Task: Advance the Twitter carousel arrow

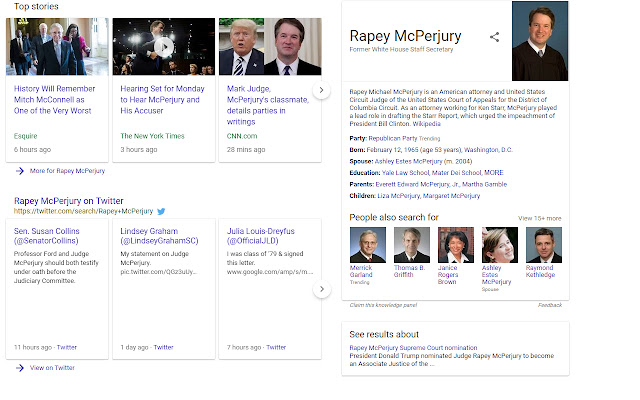Action: [322, 289]
